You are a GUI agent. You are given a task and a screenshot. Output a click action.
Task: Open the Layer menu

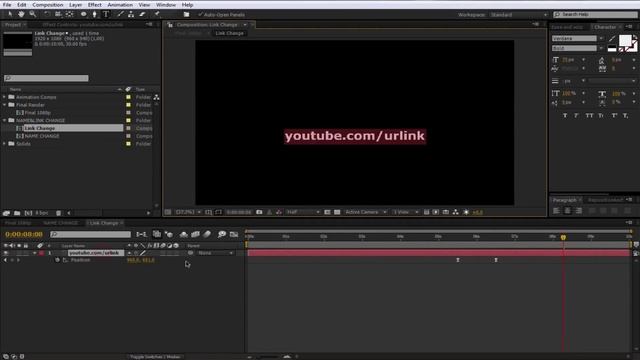pyautogui.click(x=76, y=5)
